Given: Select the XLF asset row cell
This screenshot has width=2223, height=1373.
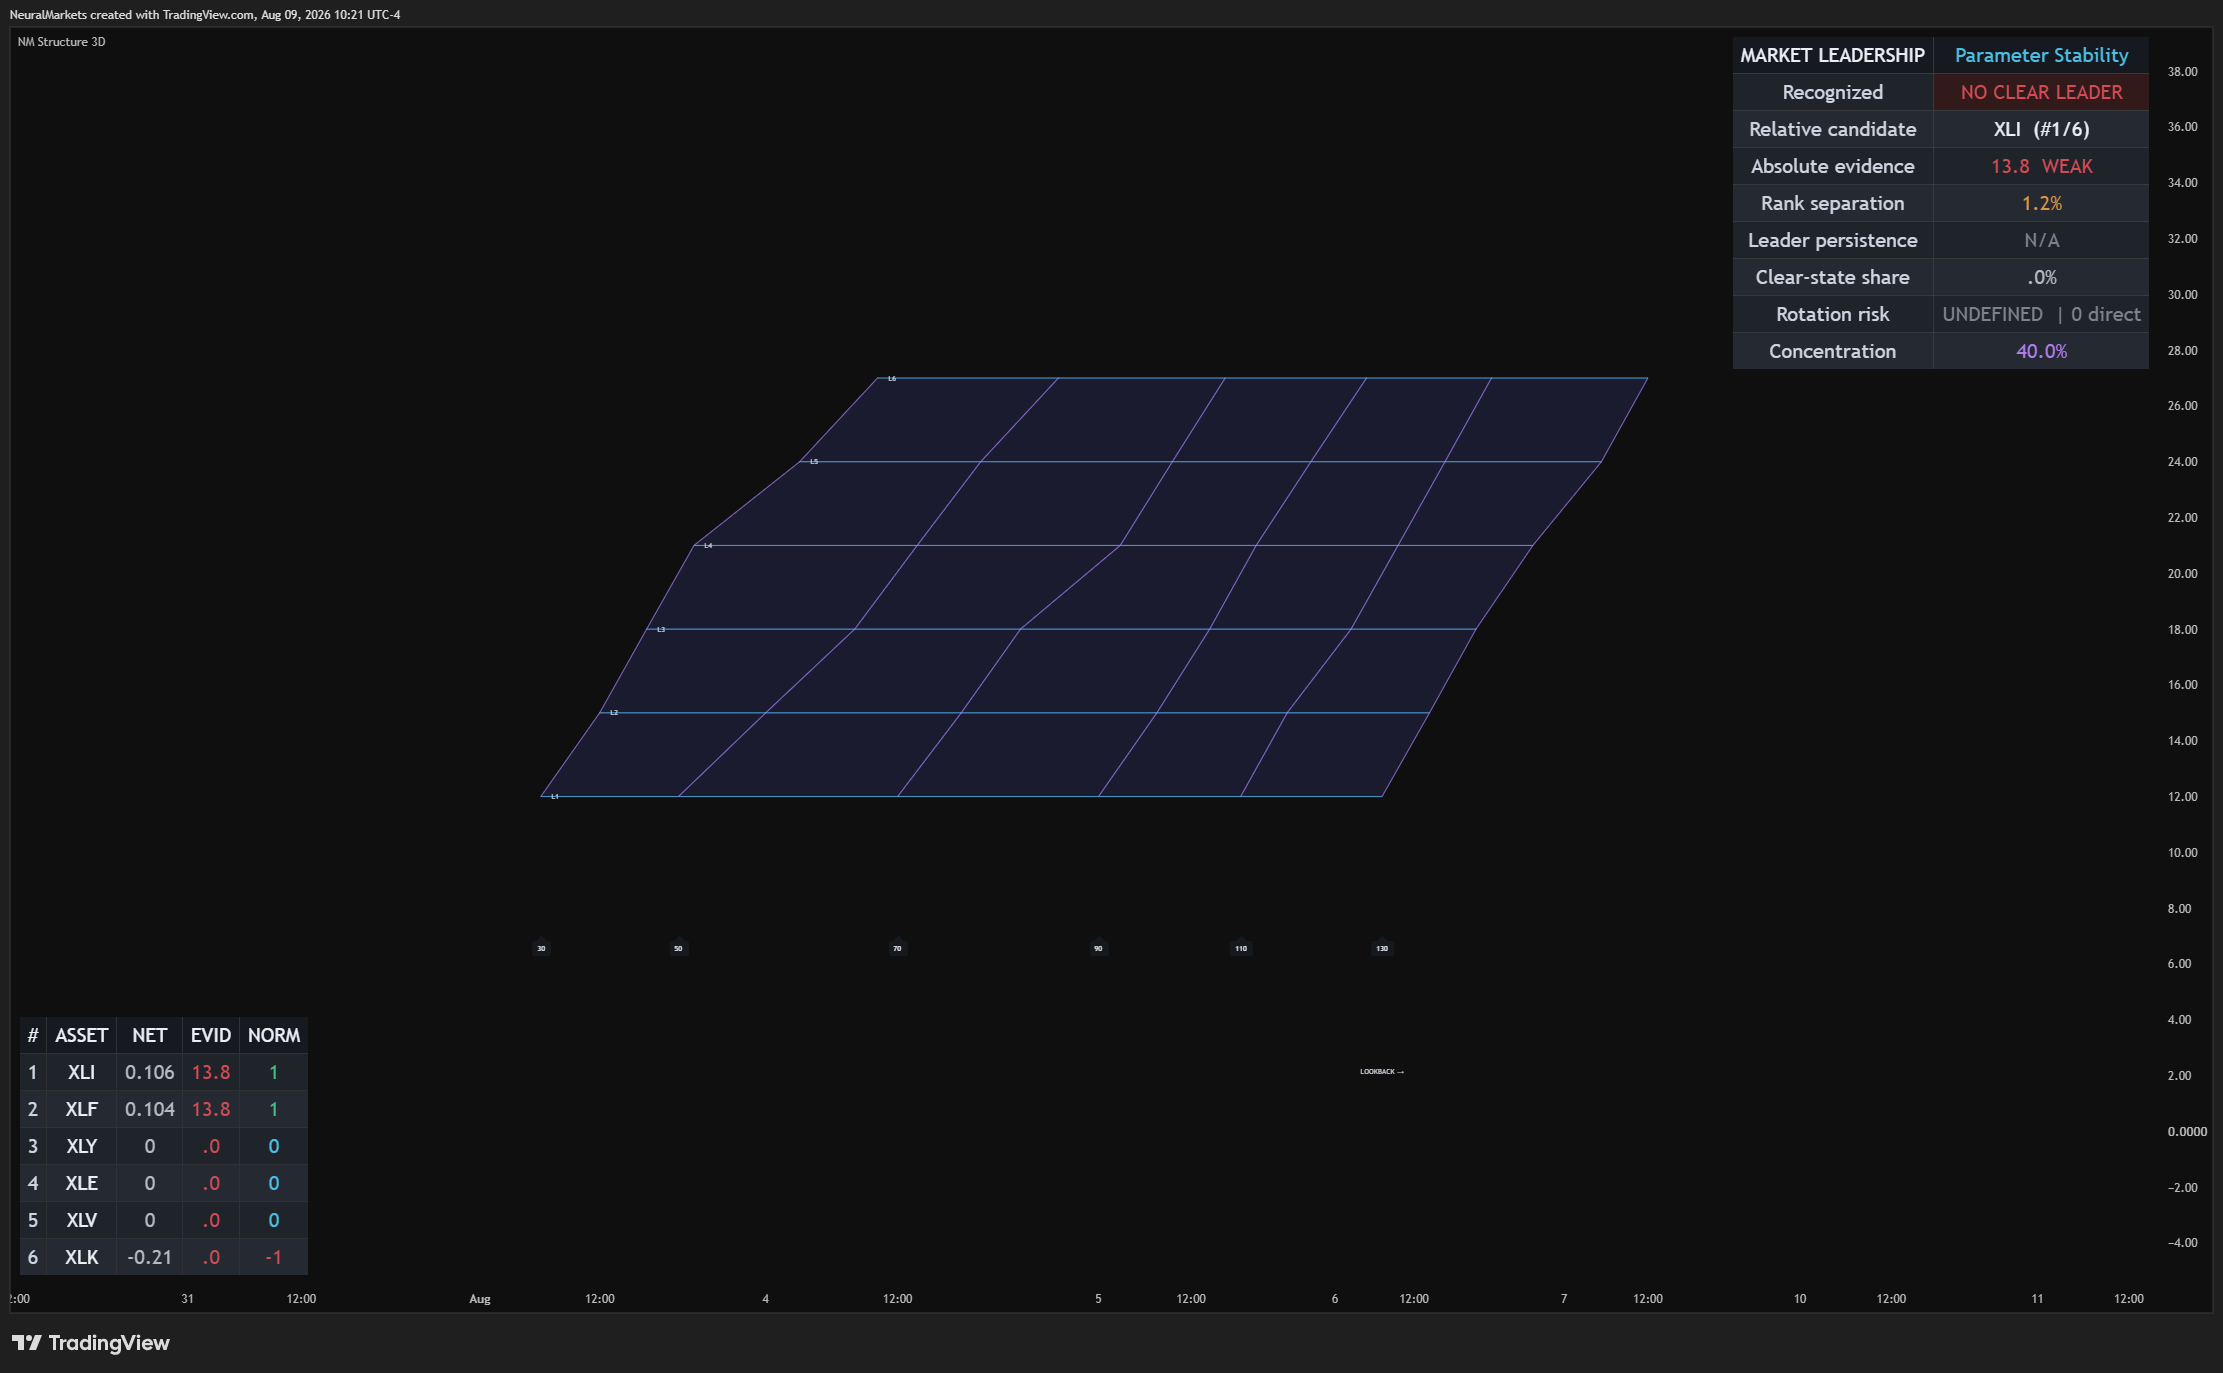Looking at the screenshot, I should [81, 1109].
